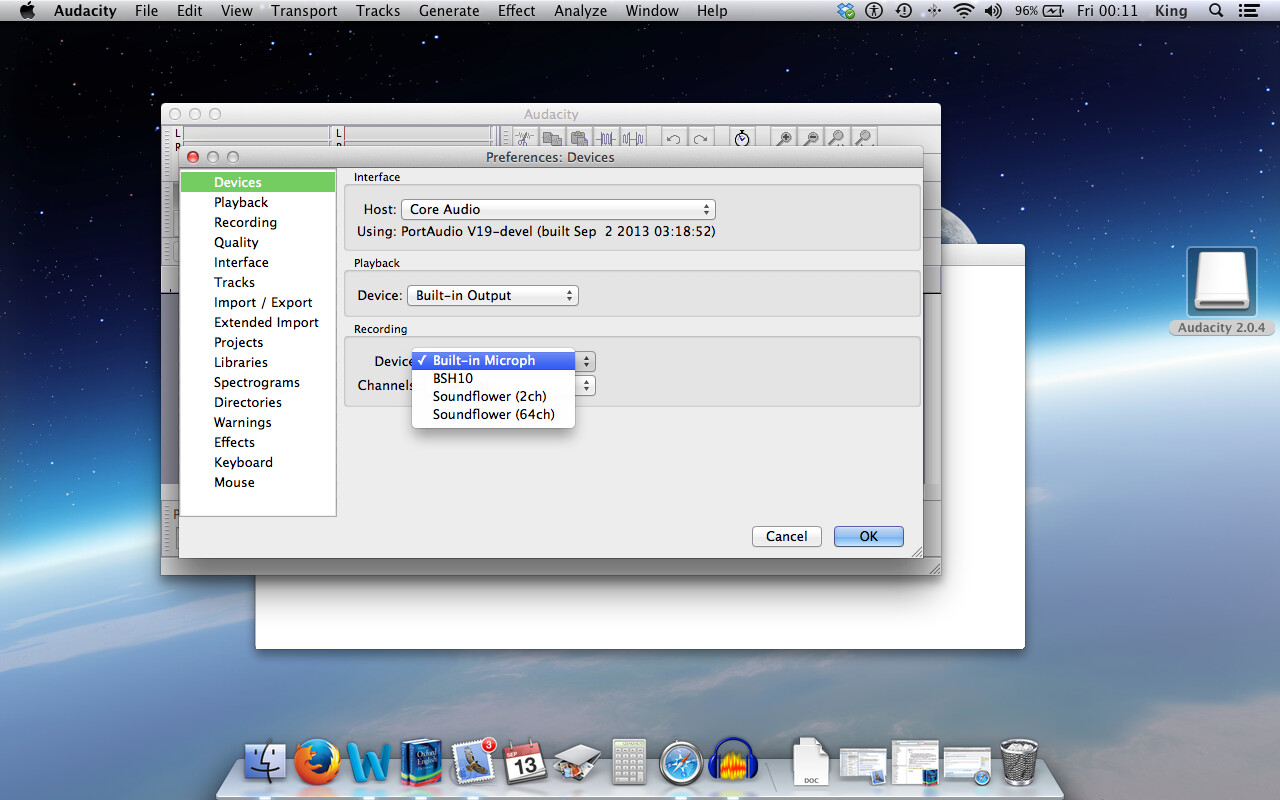Click the Paste clipboard icon in Audacity toolbar
This screenshot has height=800, width=1280.
[579, 138]
